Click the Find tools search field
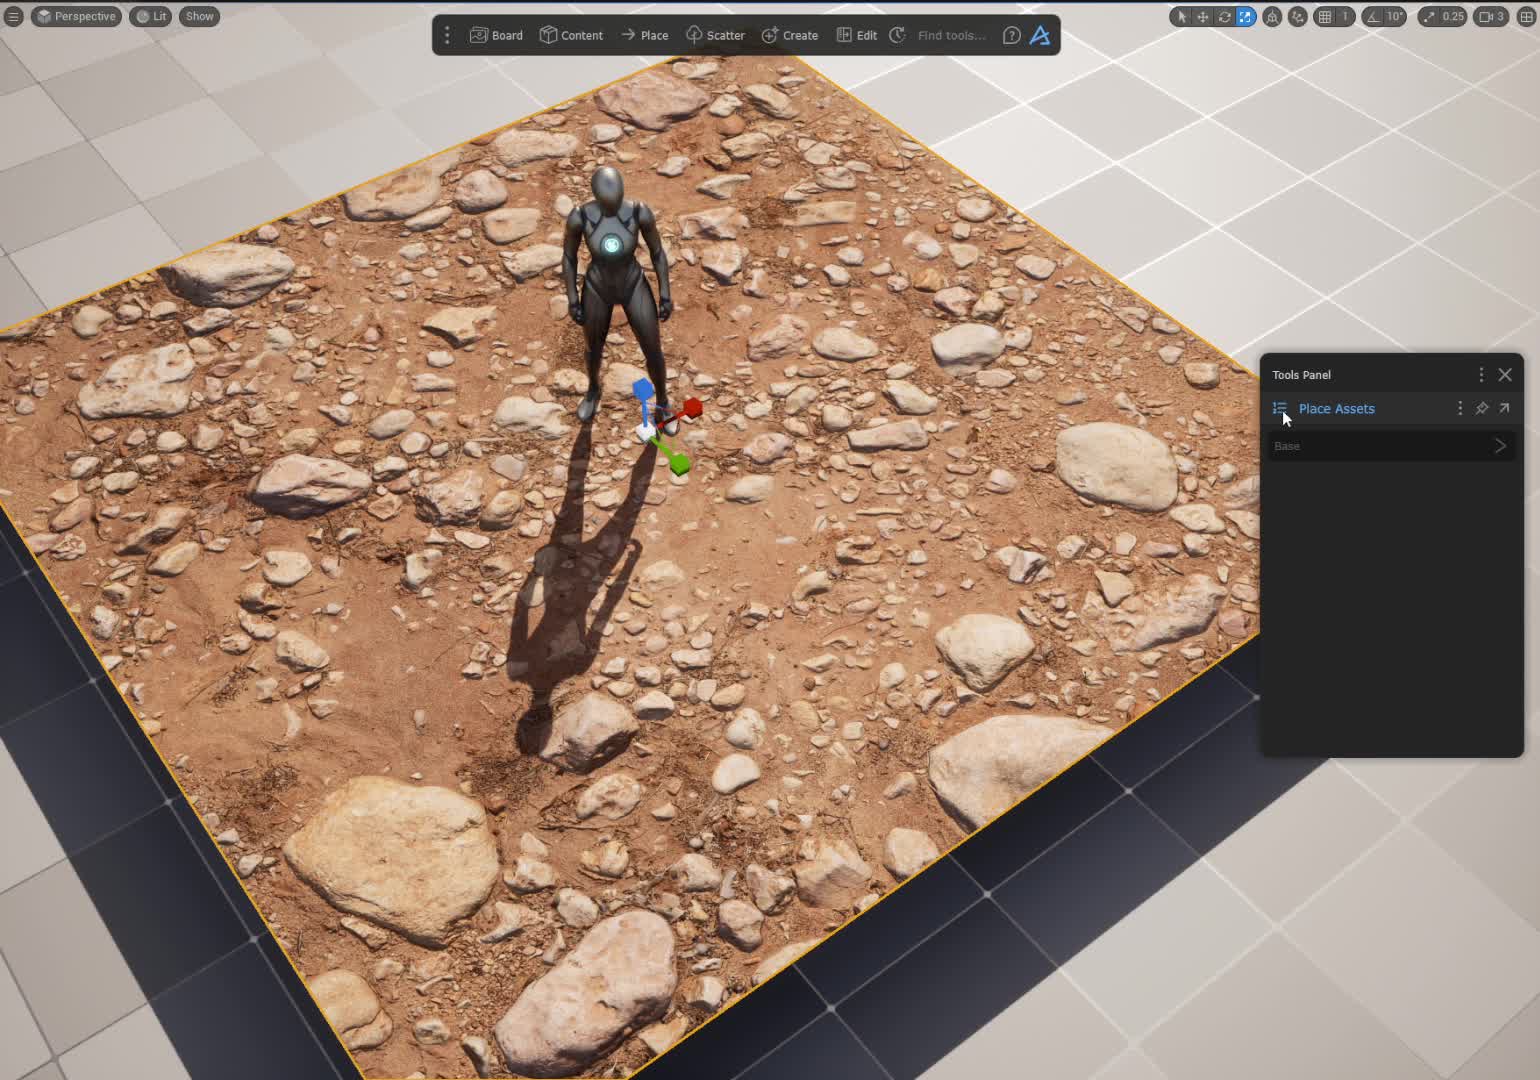 point(951,35)
